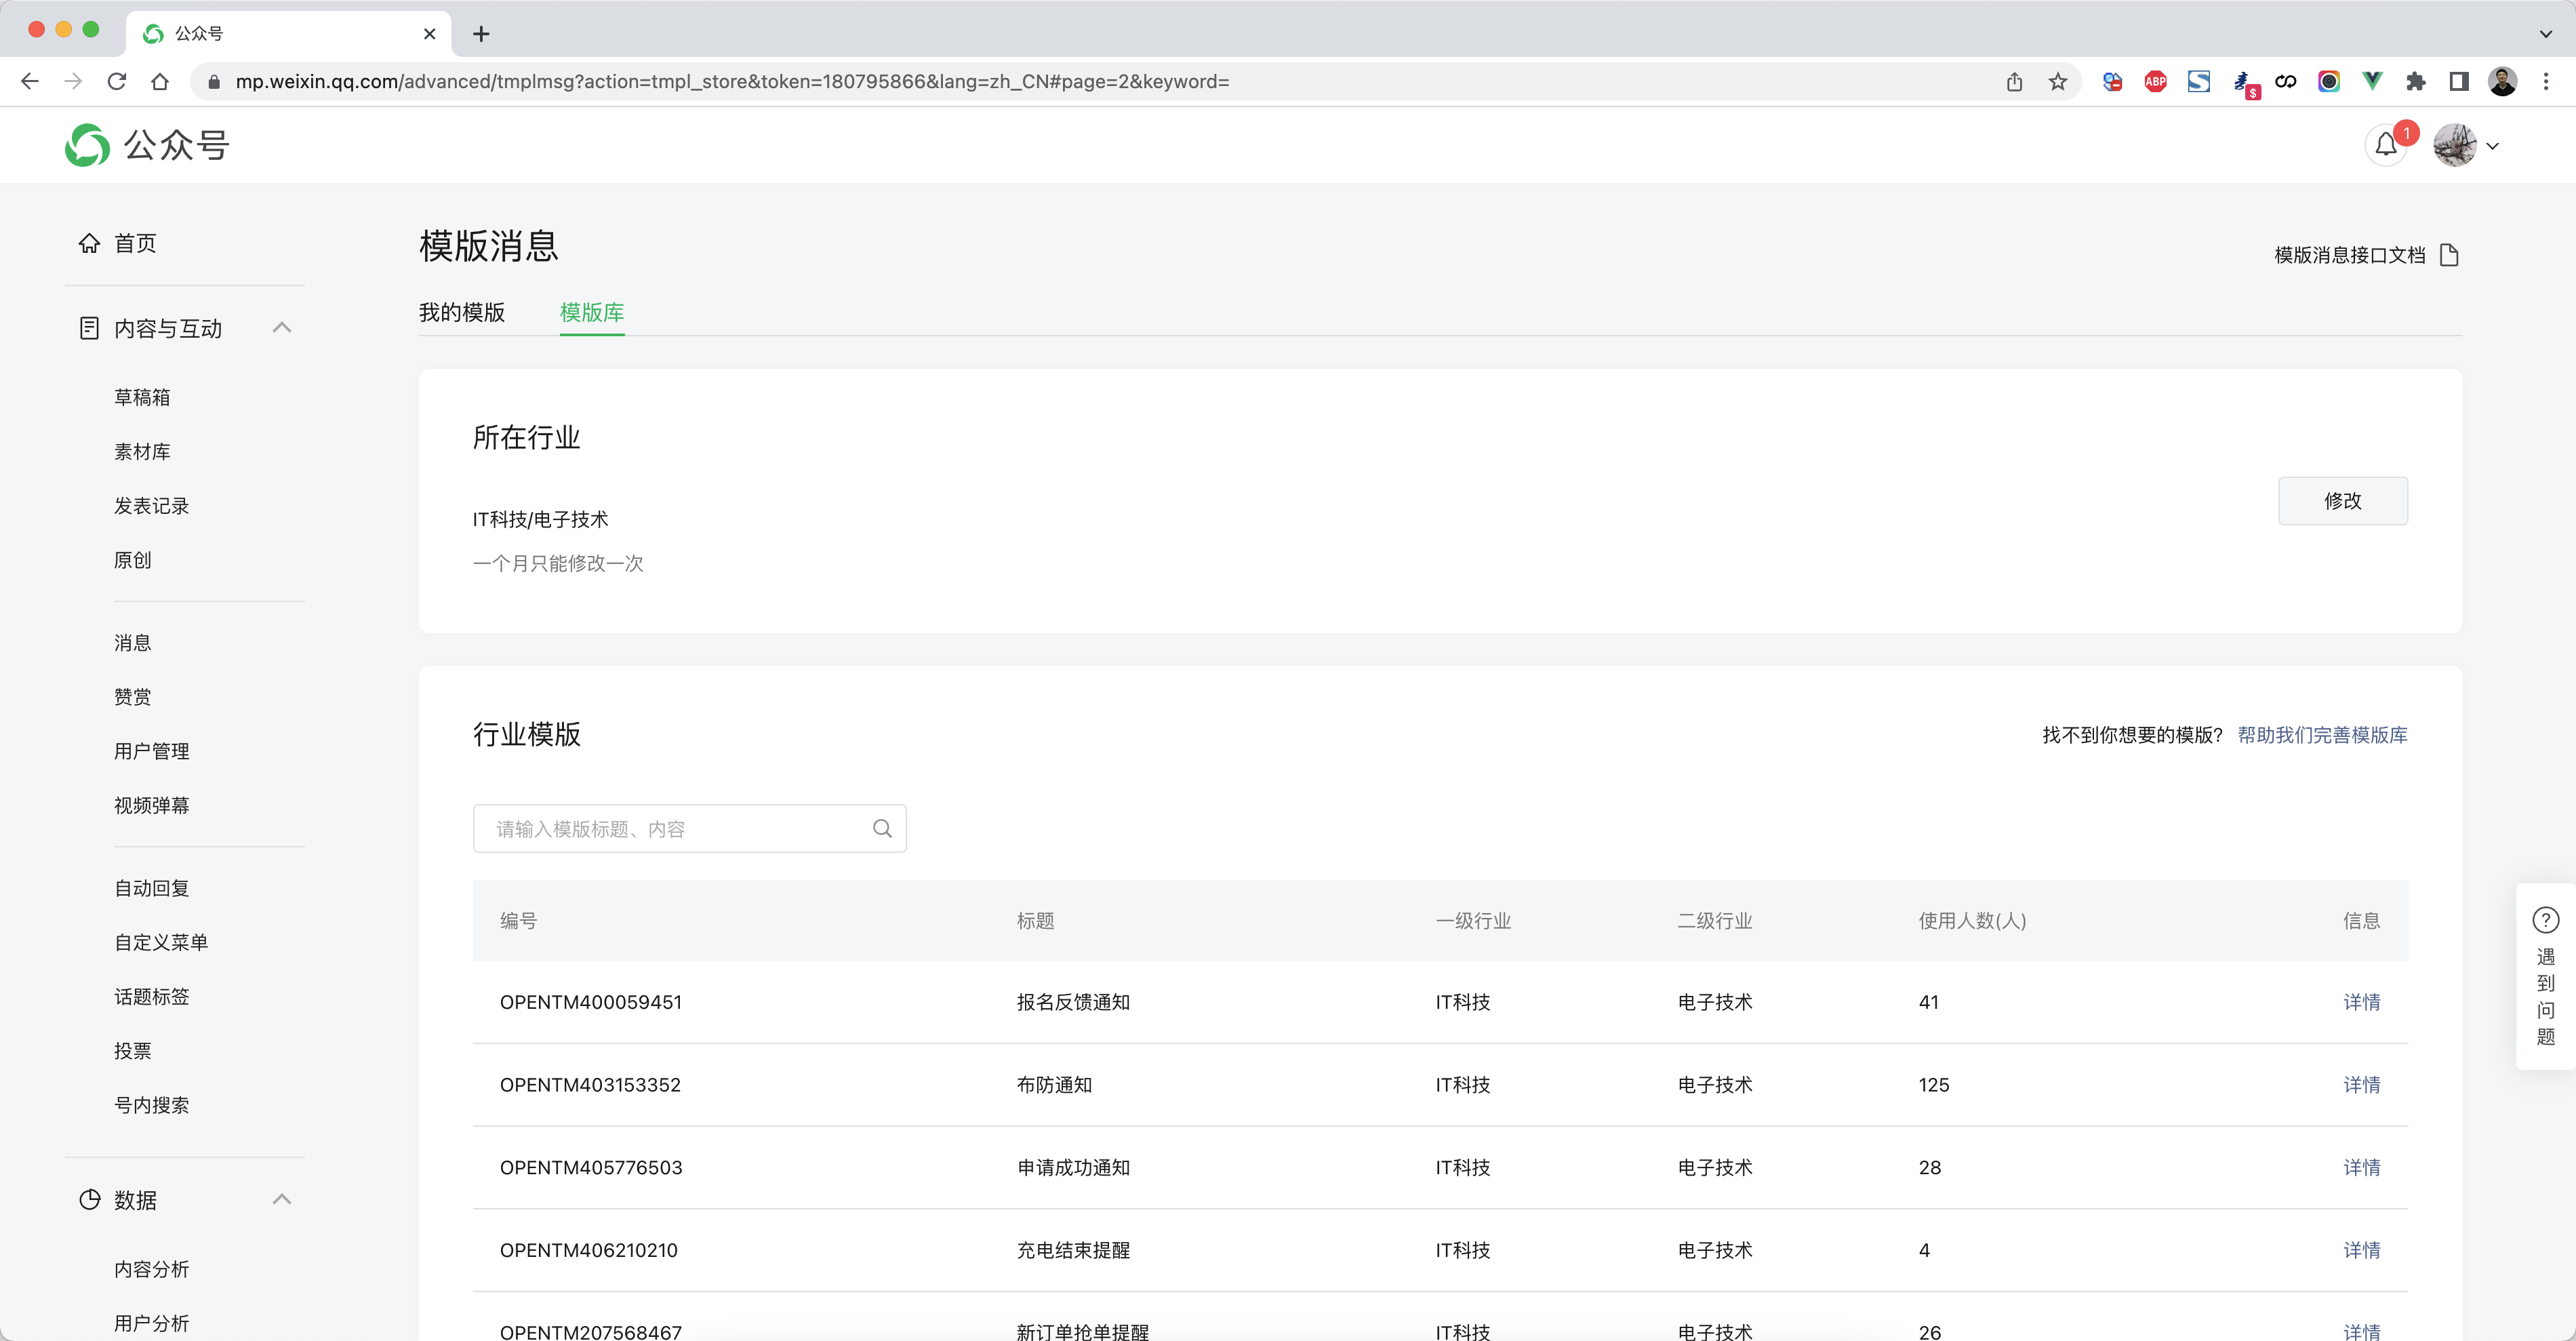Screen dimensions: 2576x1341
Task: Collapse the 数据 sidebar section
Action: click(282, 1199)
